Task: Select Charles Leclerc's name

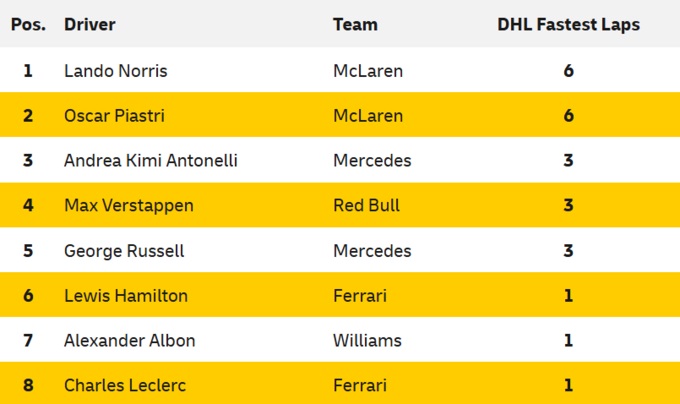Action: [125, 385]
